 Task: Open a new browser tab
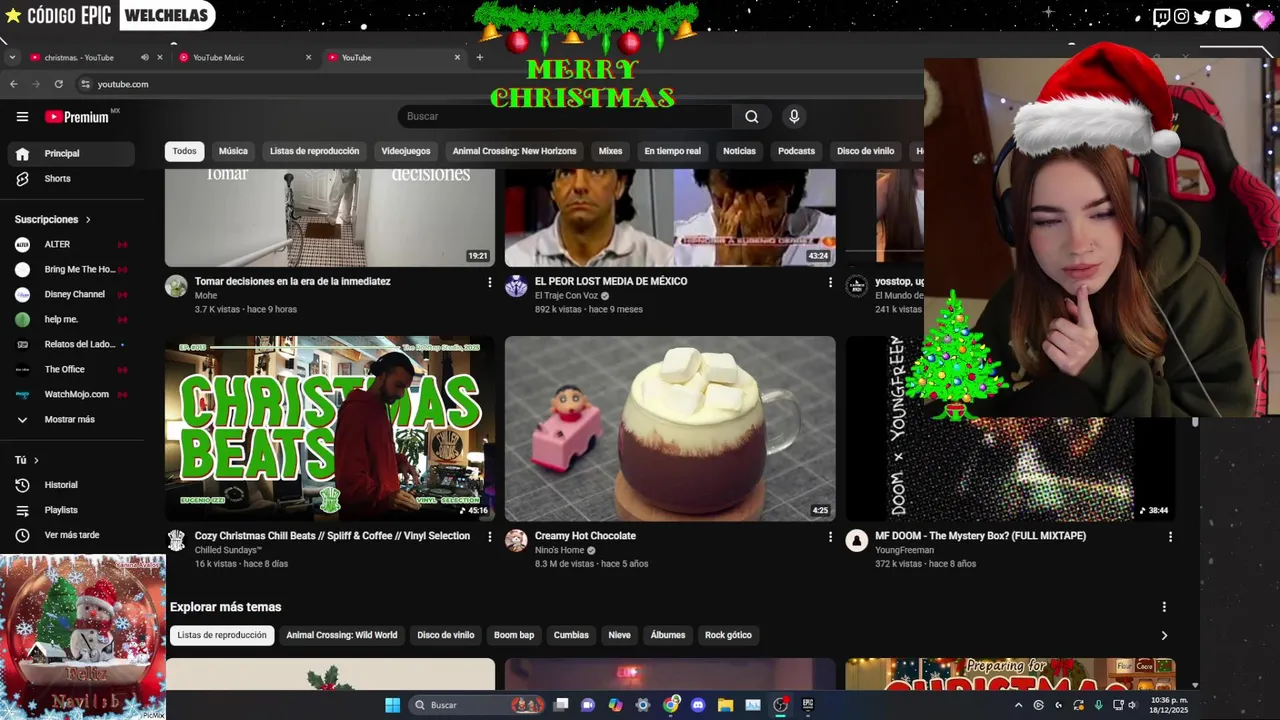click(479, 57)
